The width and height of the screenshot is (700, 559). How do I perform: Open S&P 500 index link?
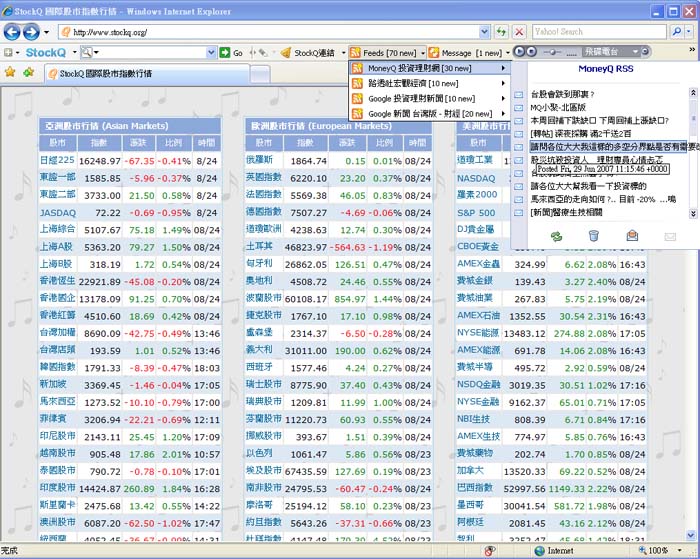[x=476, y=213]
